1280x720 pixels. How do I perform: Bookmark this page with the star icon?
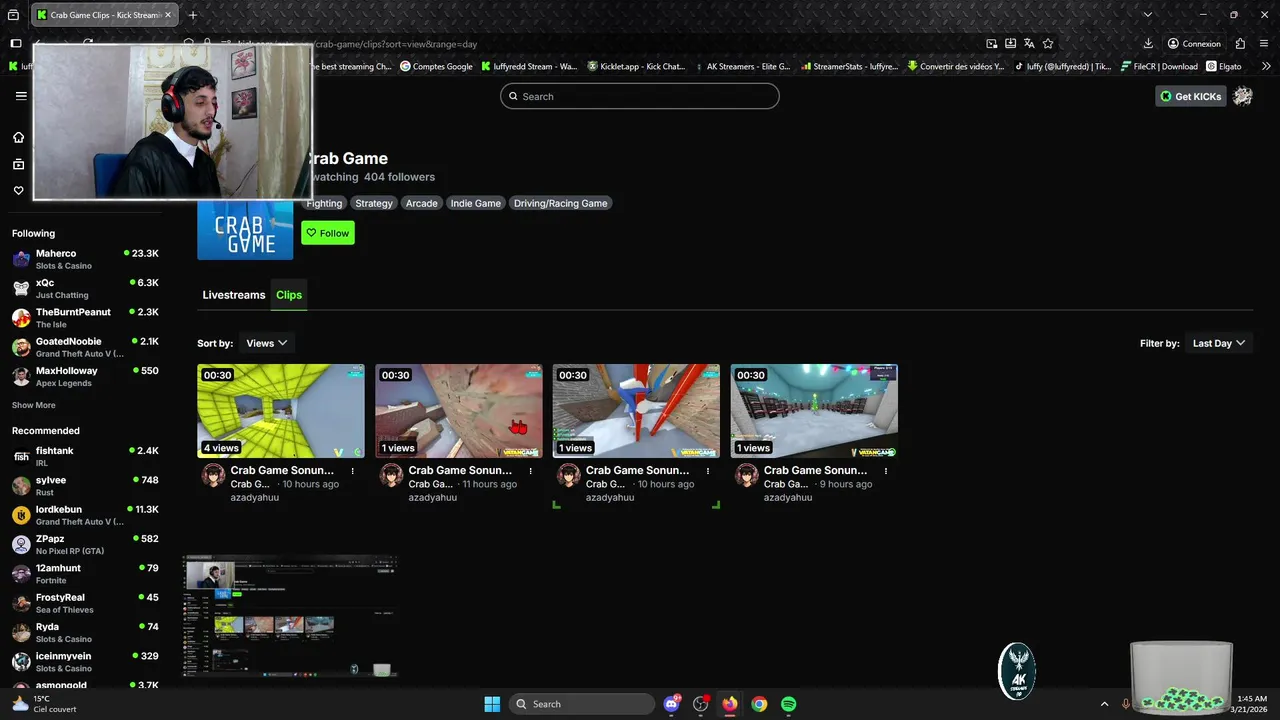1048,44
